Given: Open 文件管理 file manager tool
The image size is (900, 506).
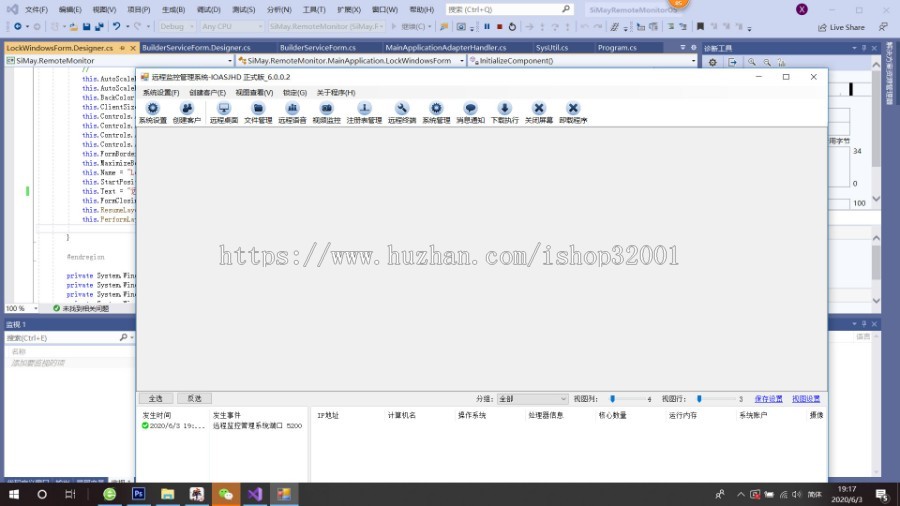Looking at the screenshot, I should pos(258,112).
